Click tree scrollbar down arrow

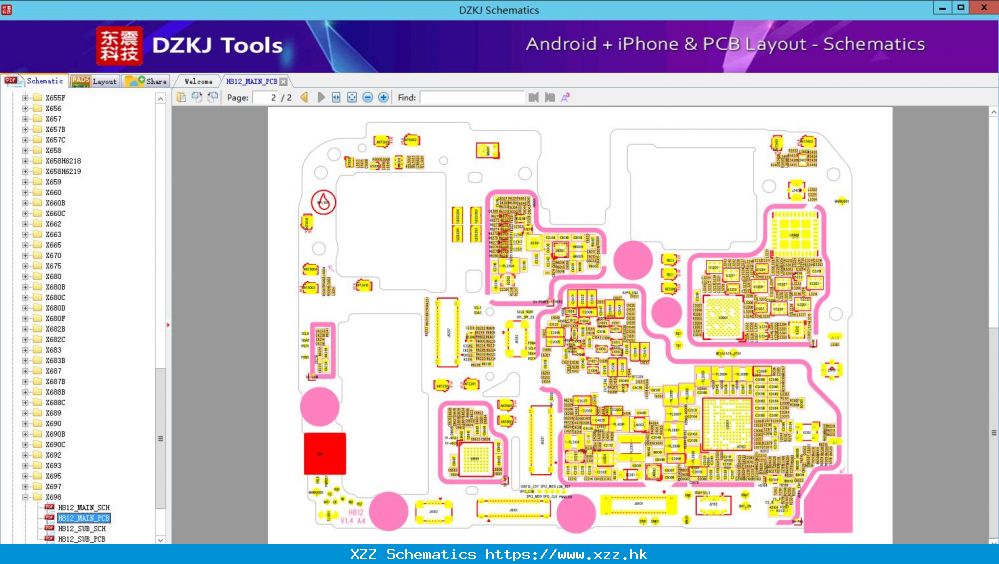click(161, 539)
